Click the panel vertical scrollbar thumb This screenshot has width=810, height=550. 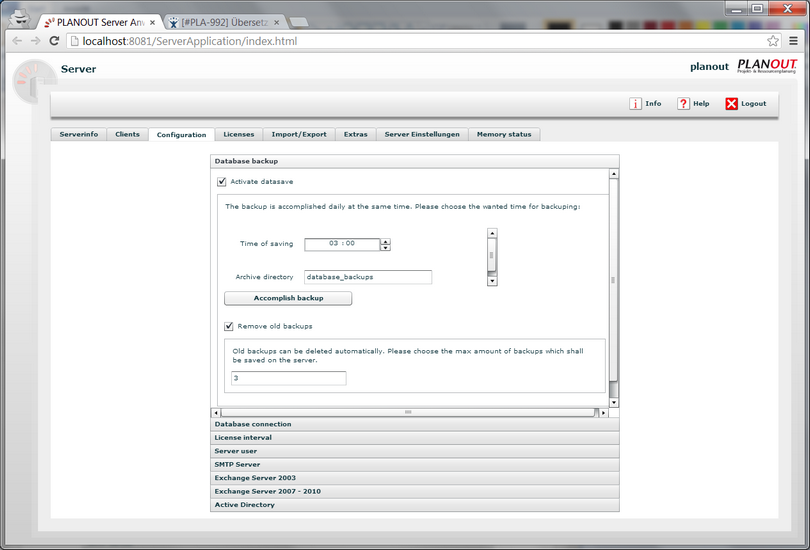614,282
